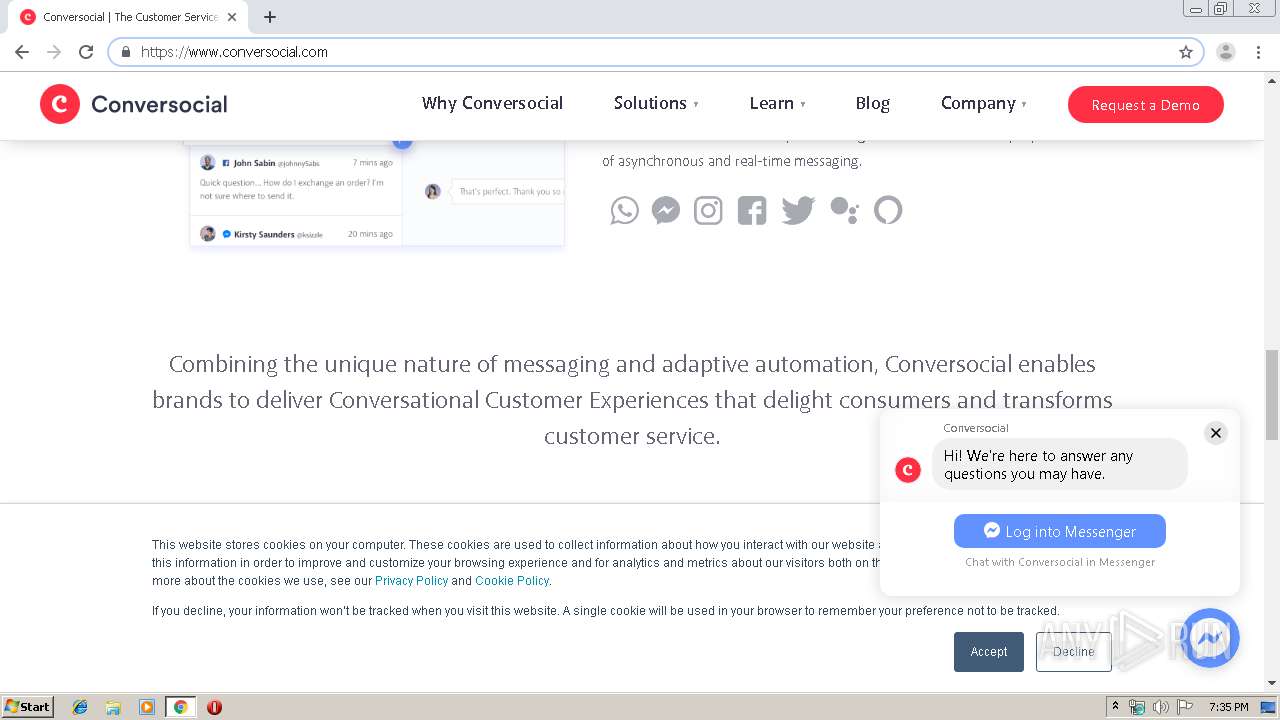
Task: Click the action center flag tray icon
Action: [1185, 707]
